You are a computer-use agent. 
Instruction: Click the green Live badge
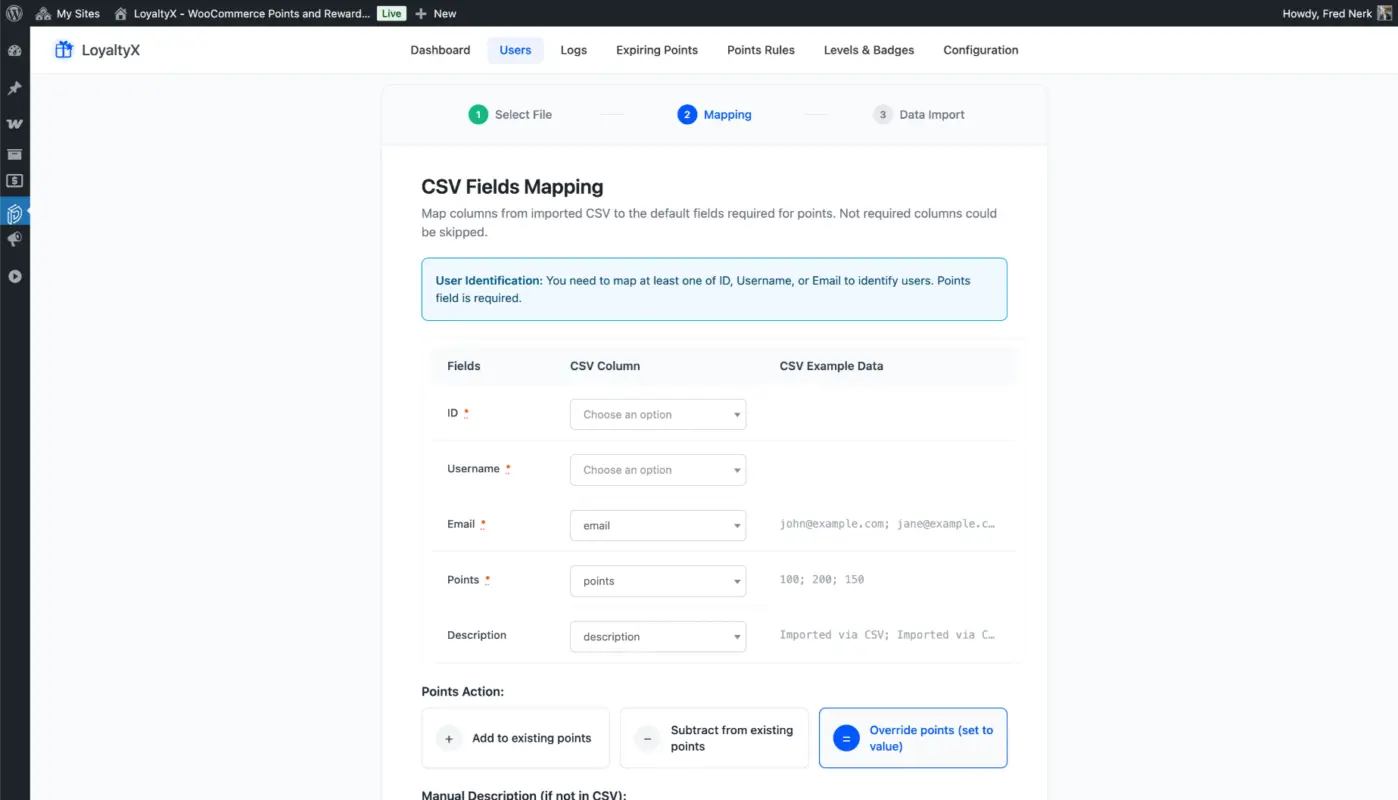click(391, 13)
